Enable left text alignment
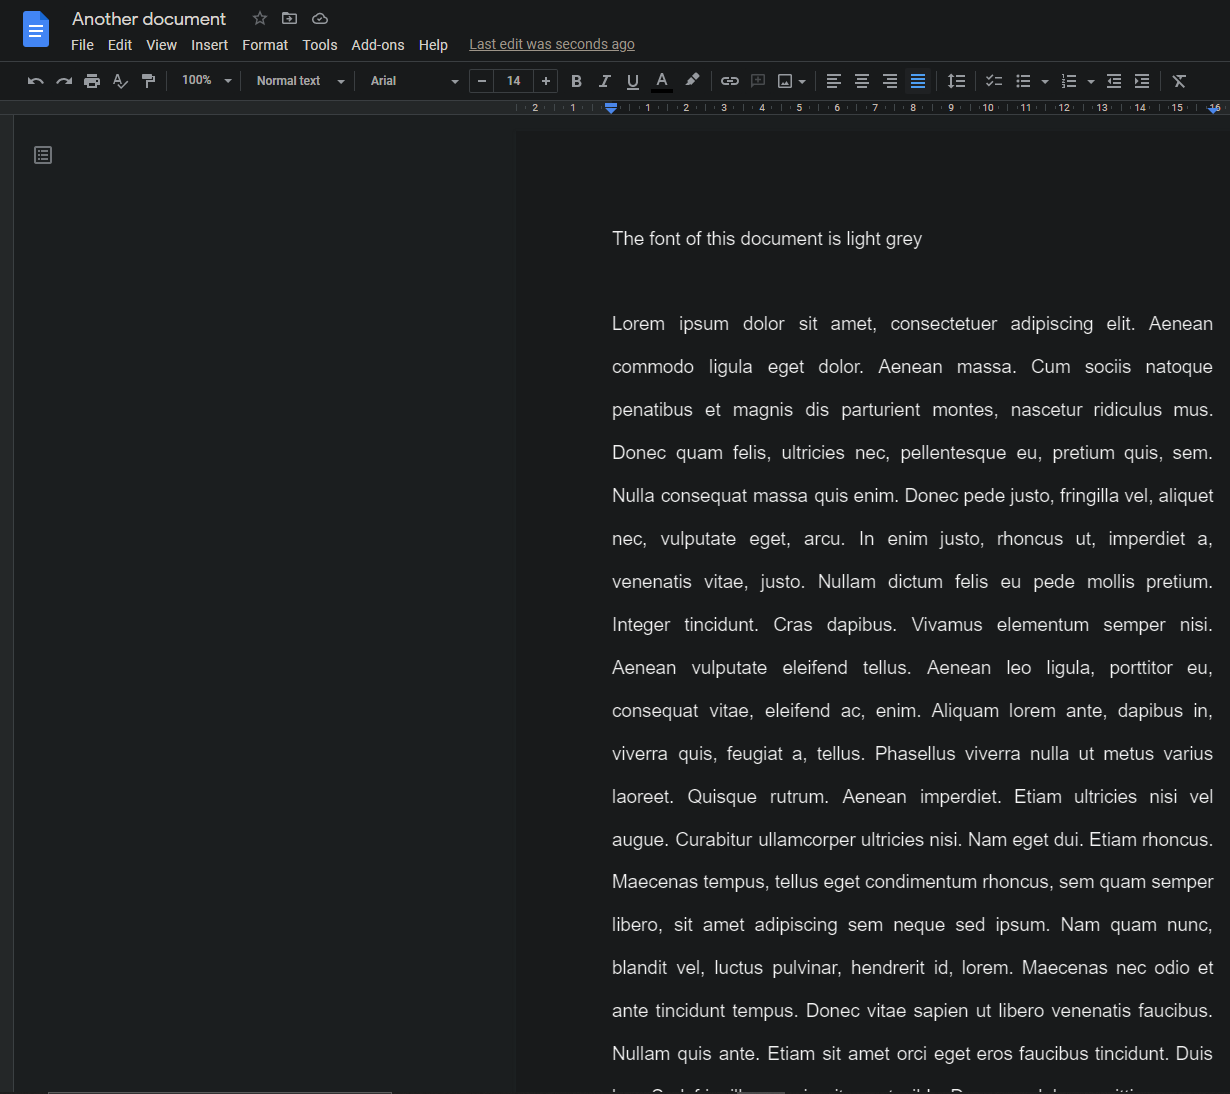 coord(833,81)
